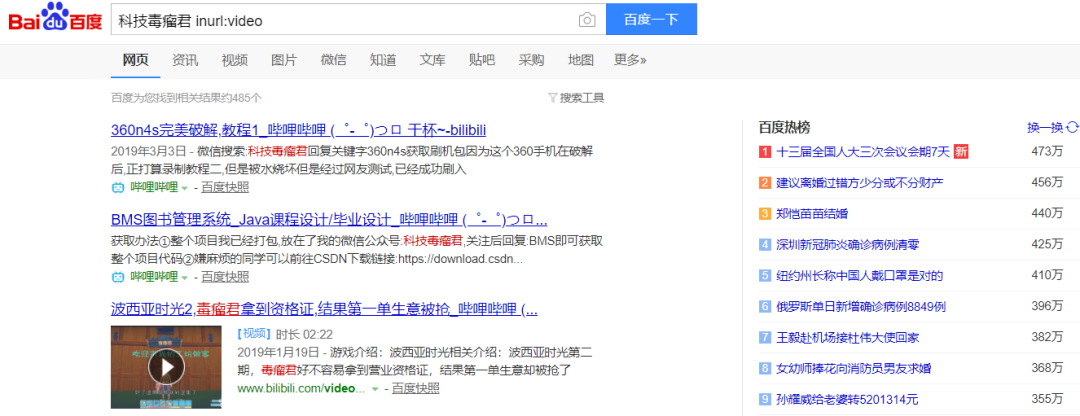1080x416 pixels.
Task: Click bilibili icon under BMS result
Action: click(118, 277)
